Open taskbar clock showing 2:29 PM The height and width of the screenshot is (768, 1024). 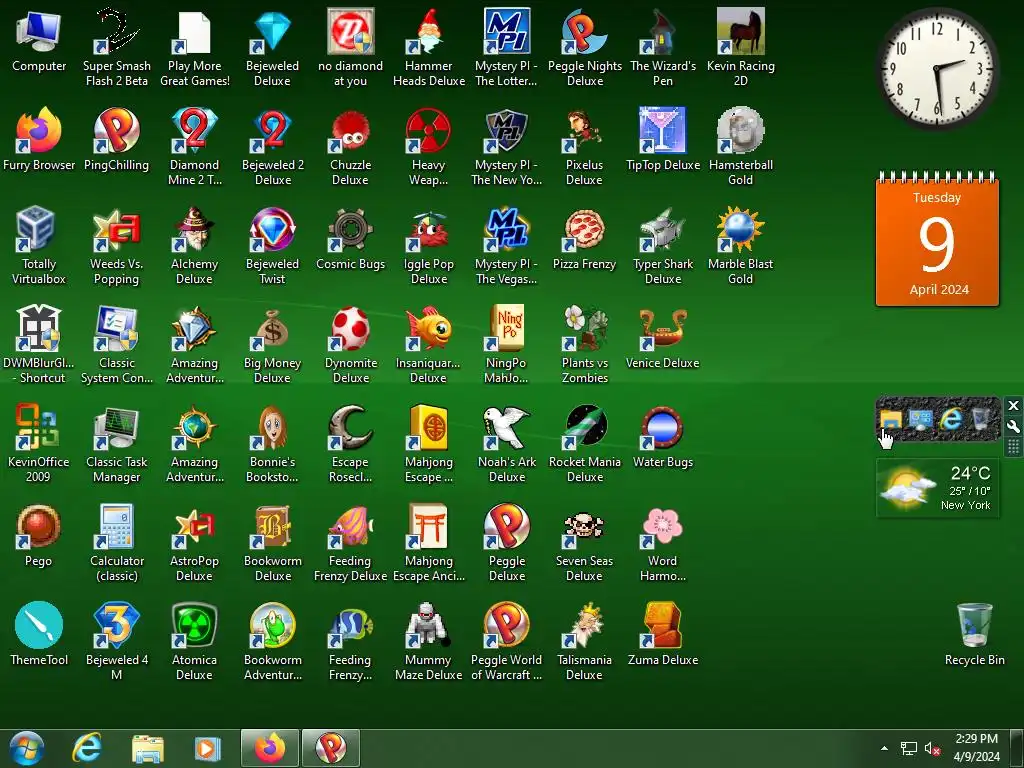point(976,748)
